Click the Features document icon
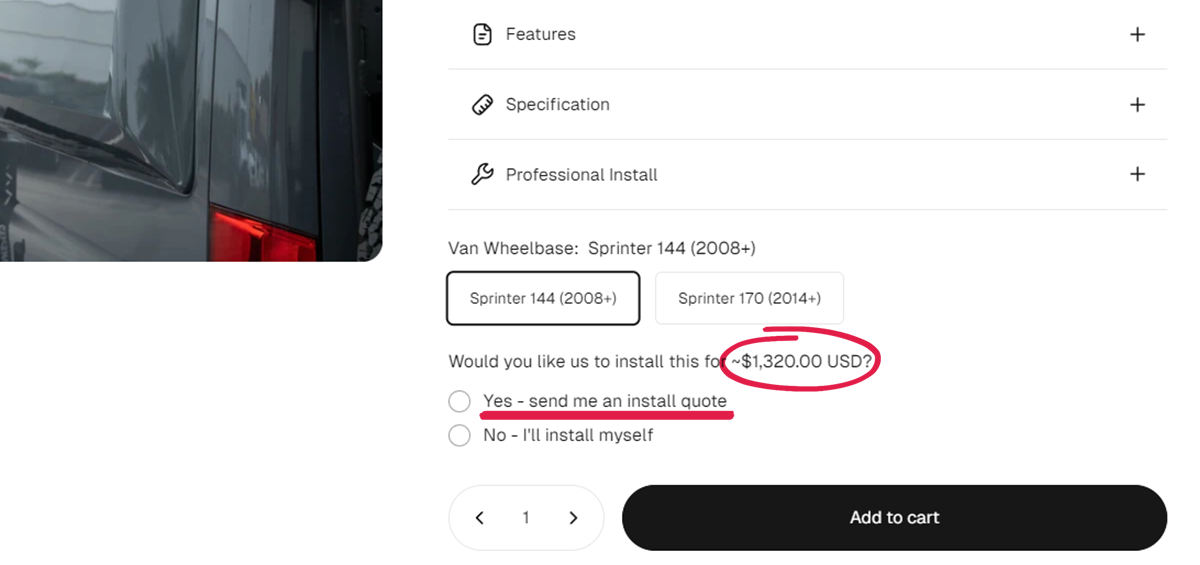 point(482,34)
